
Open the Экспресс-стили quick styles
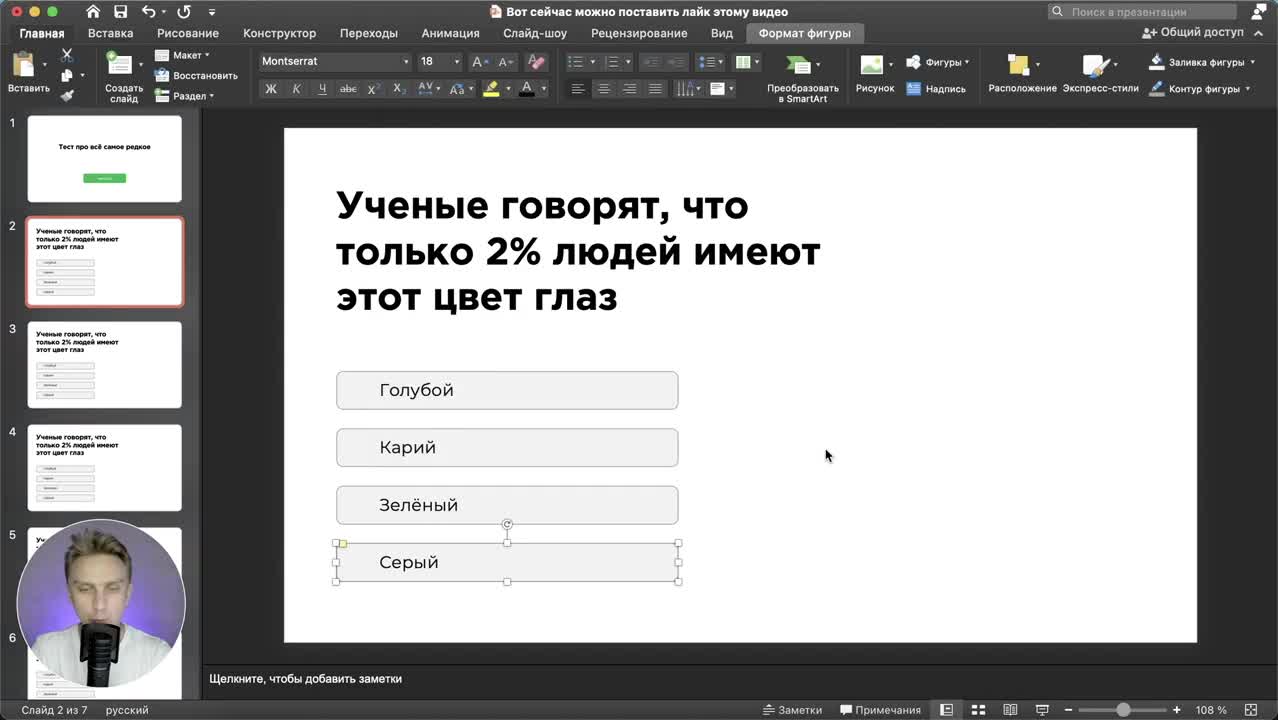1100,74
